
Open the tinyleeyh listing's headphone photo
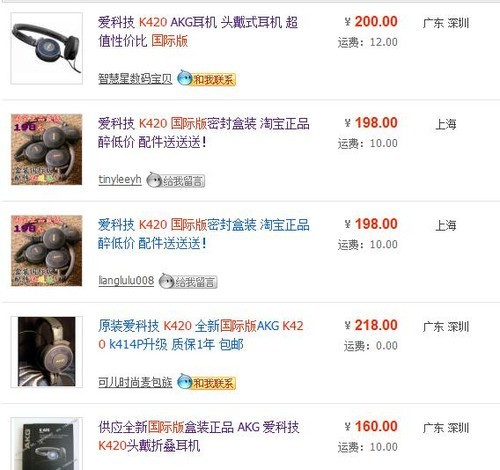[x=47, y=149]
